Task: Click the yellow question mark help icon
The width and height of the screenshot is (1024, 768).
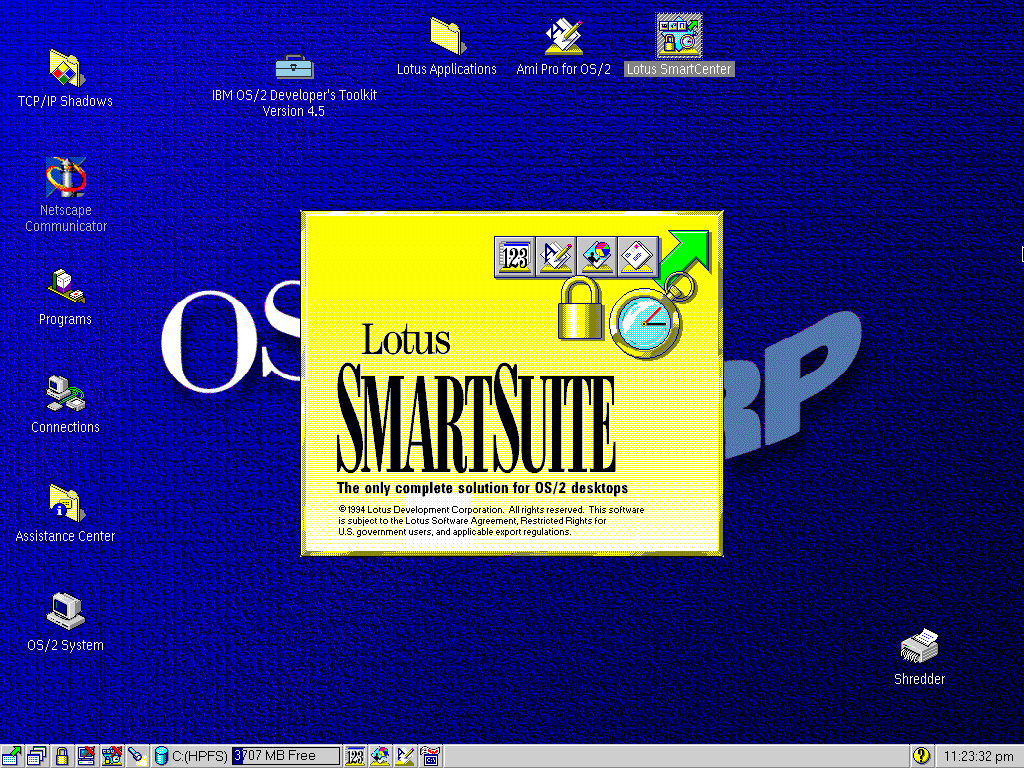Action: [x=921, y=756]
